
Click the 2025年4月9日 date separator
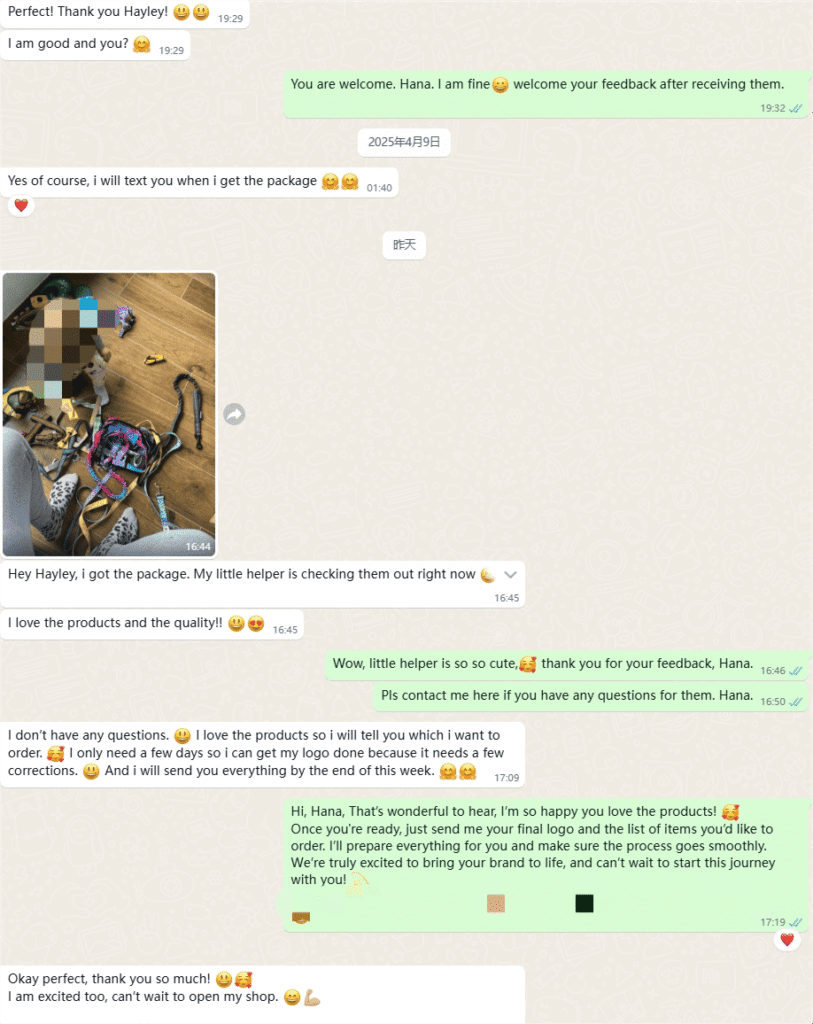coord(404,142)
